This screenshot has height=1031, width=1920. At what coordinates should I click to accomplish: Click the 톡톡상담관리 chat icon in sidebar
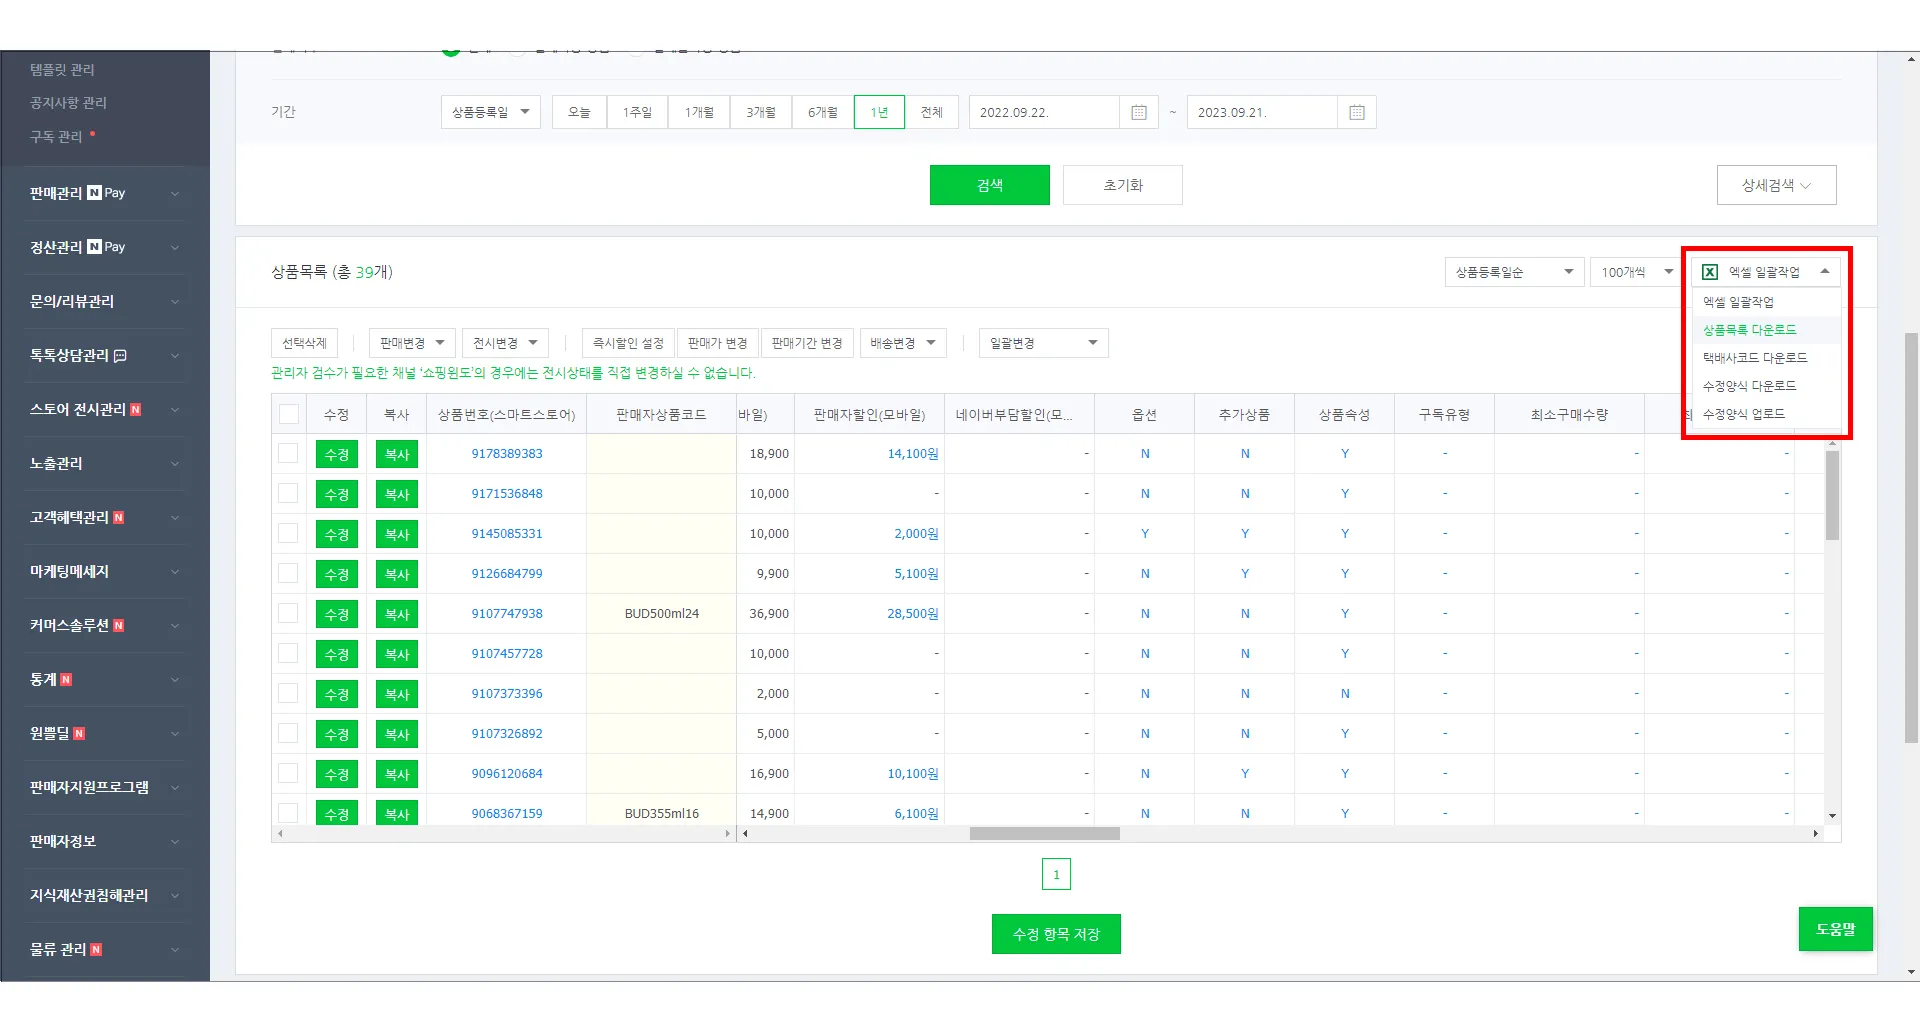point(121,356)
